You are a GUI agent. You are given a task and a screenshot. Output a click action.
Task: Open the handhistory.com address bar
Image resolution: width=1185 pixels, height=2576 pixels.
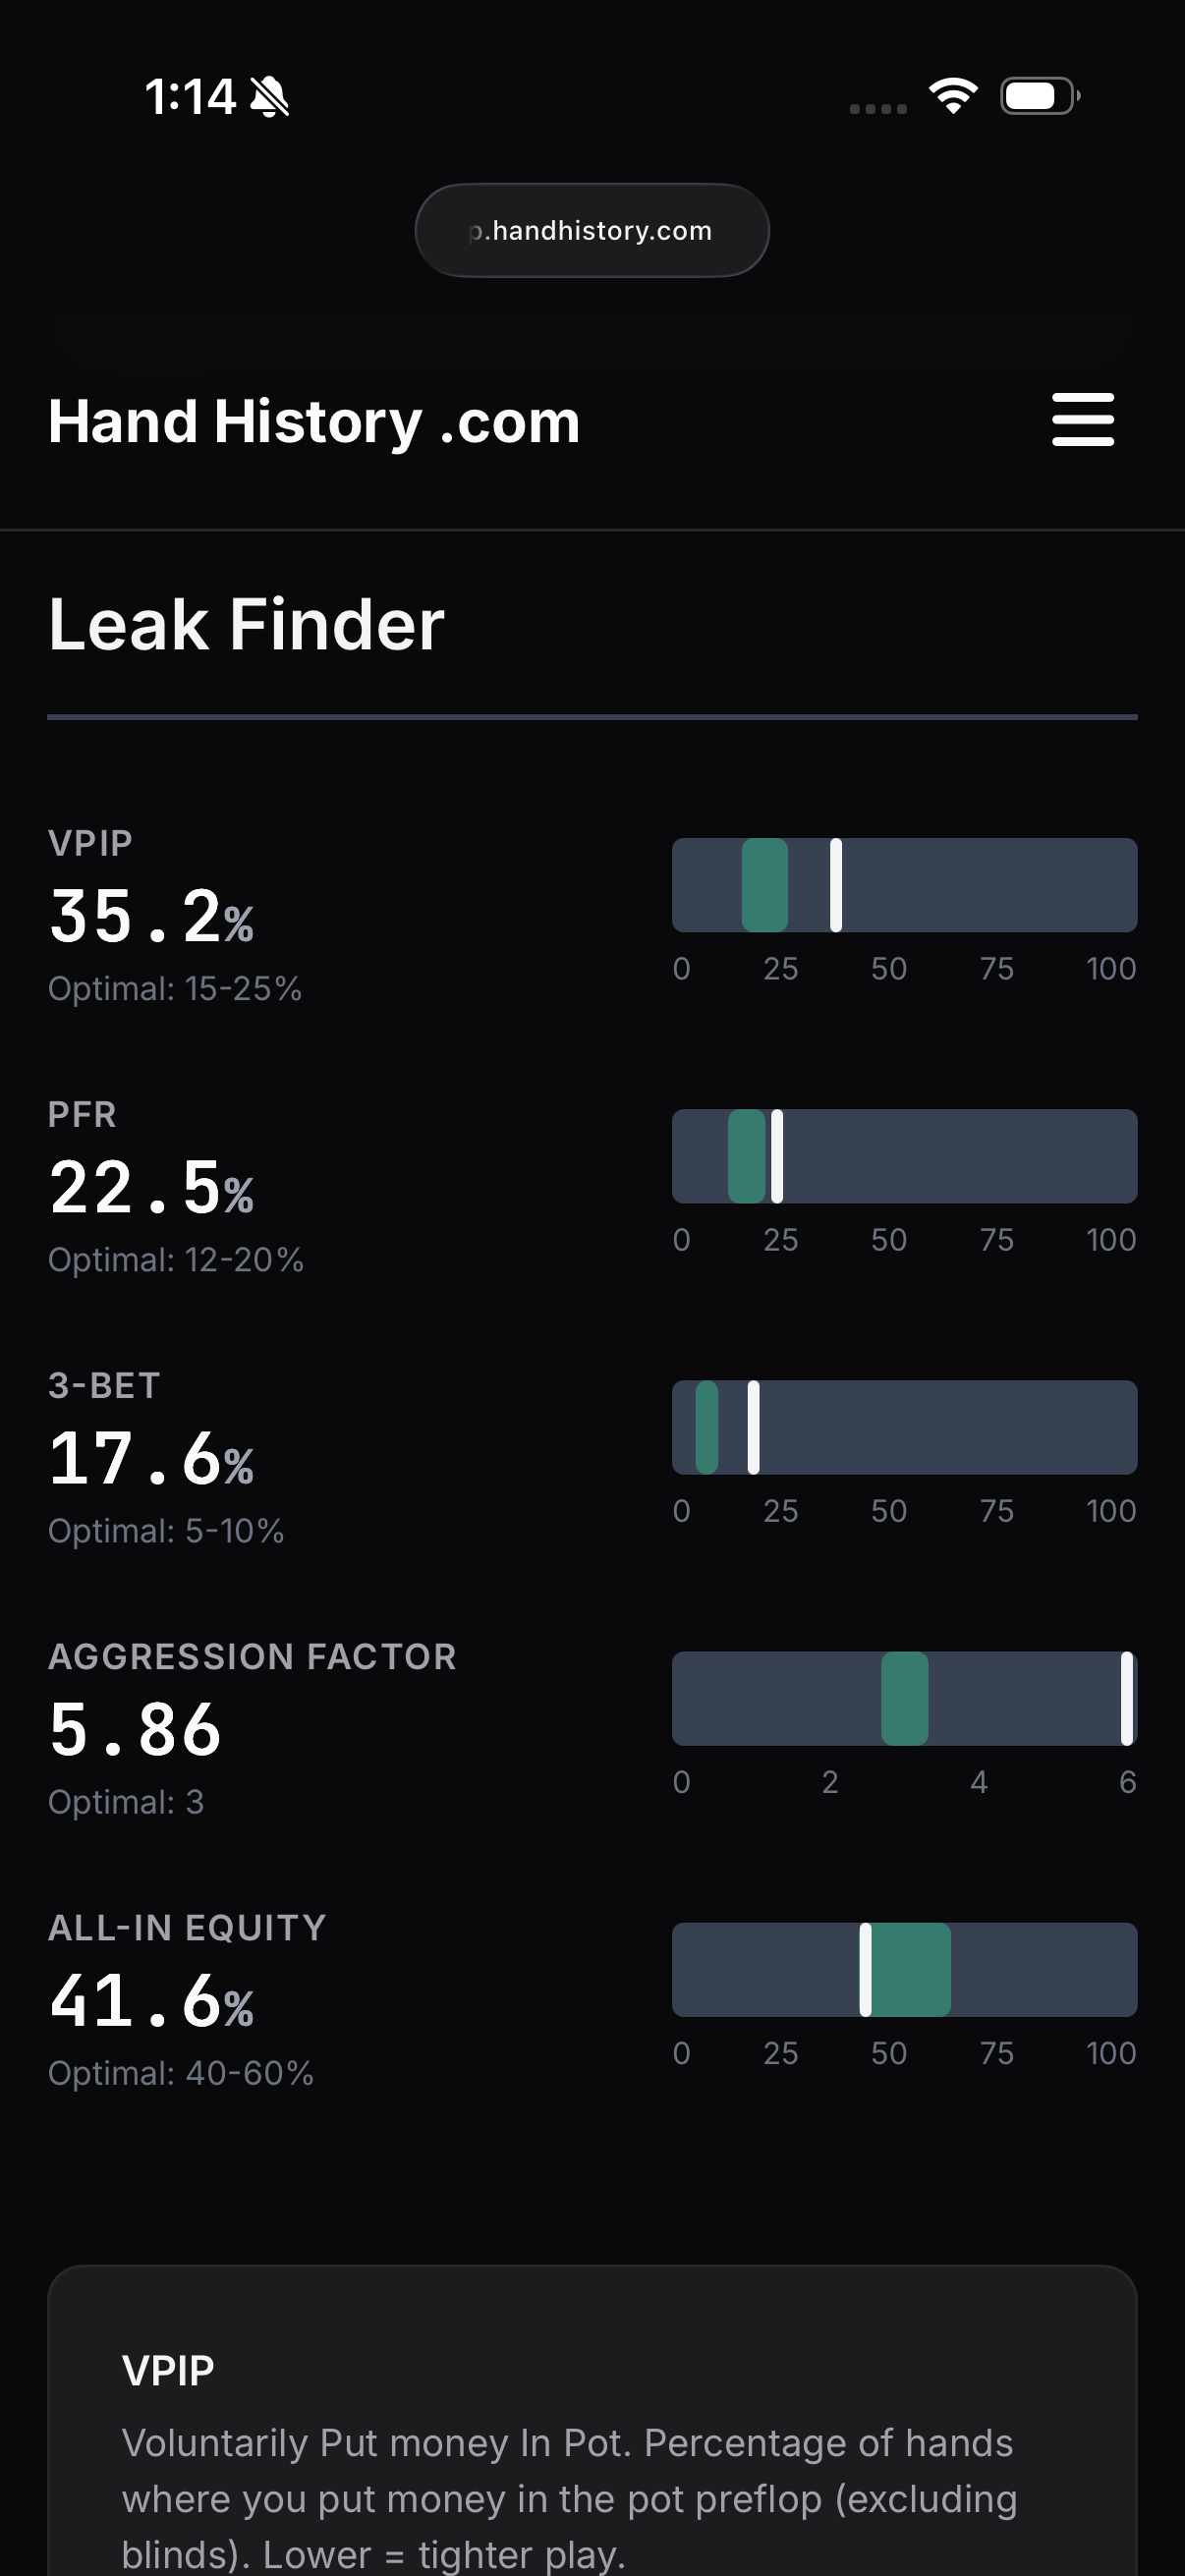coord(592,229)
